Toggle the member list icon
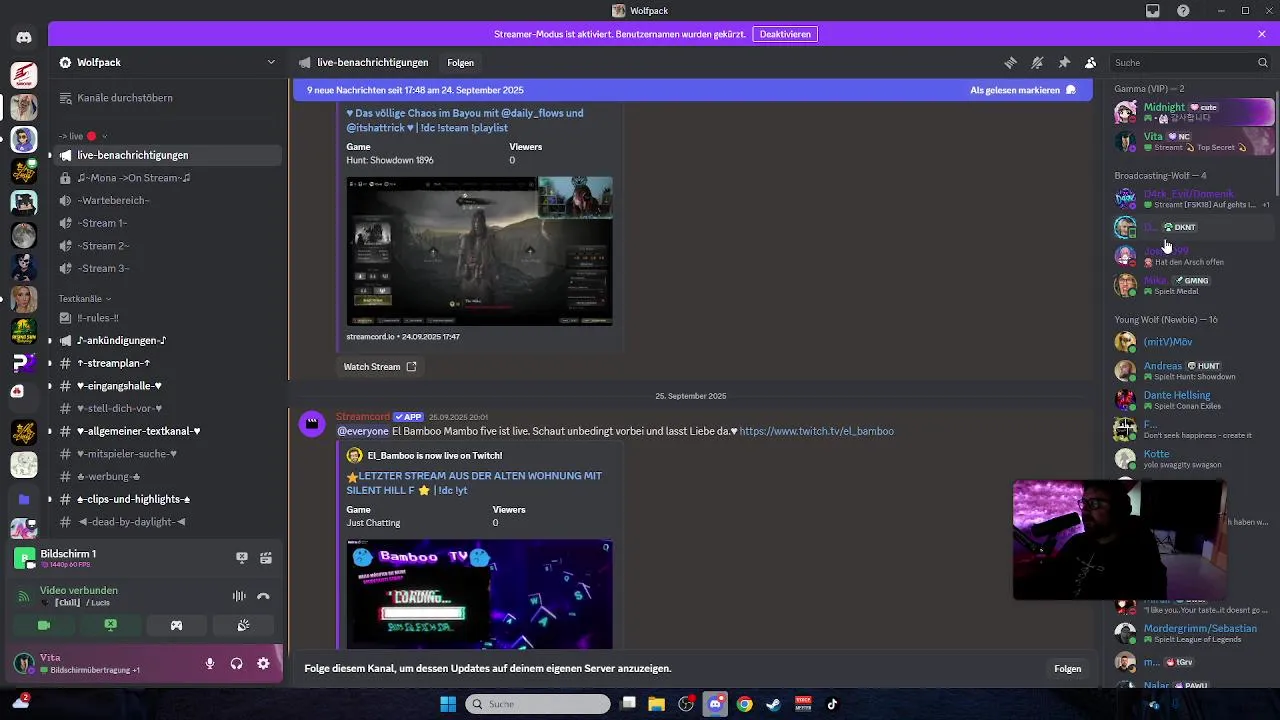1280x720 pixels. tap(1091, 62)
